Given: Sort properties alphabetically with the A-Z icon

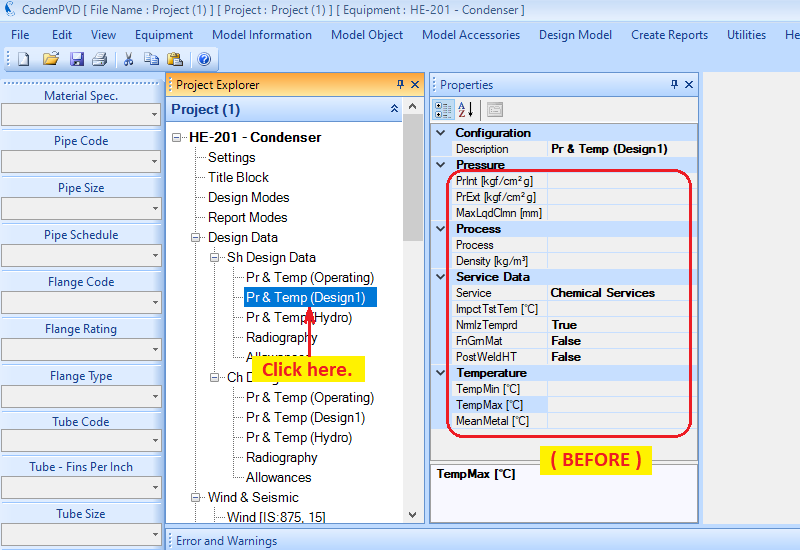Looking at the screenshot, I should coord(466,109).
